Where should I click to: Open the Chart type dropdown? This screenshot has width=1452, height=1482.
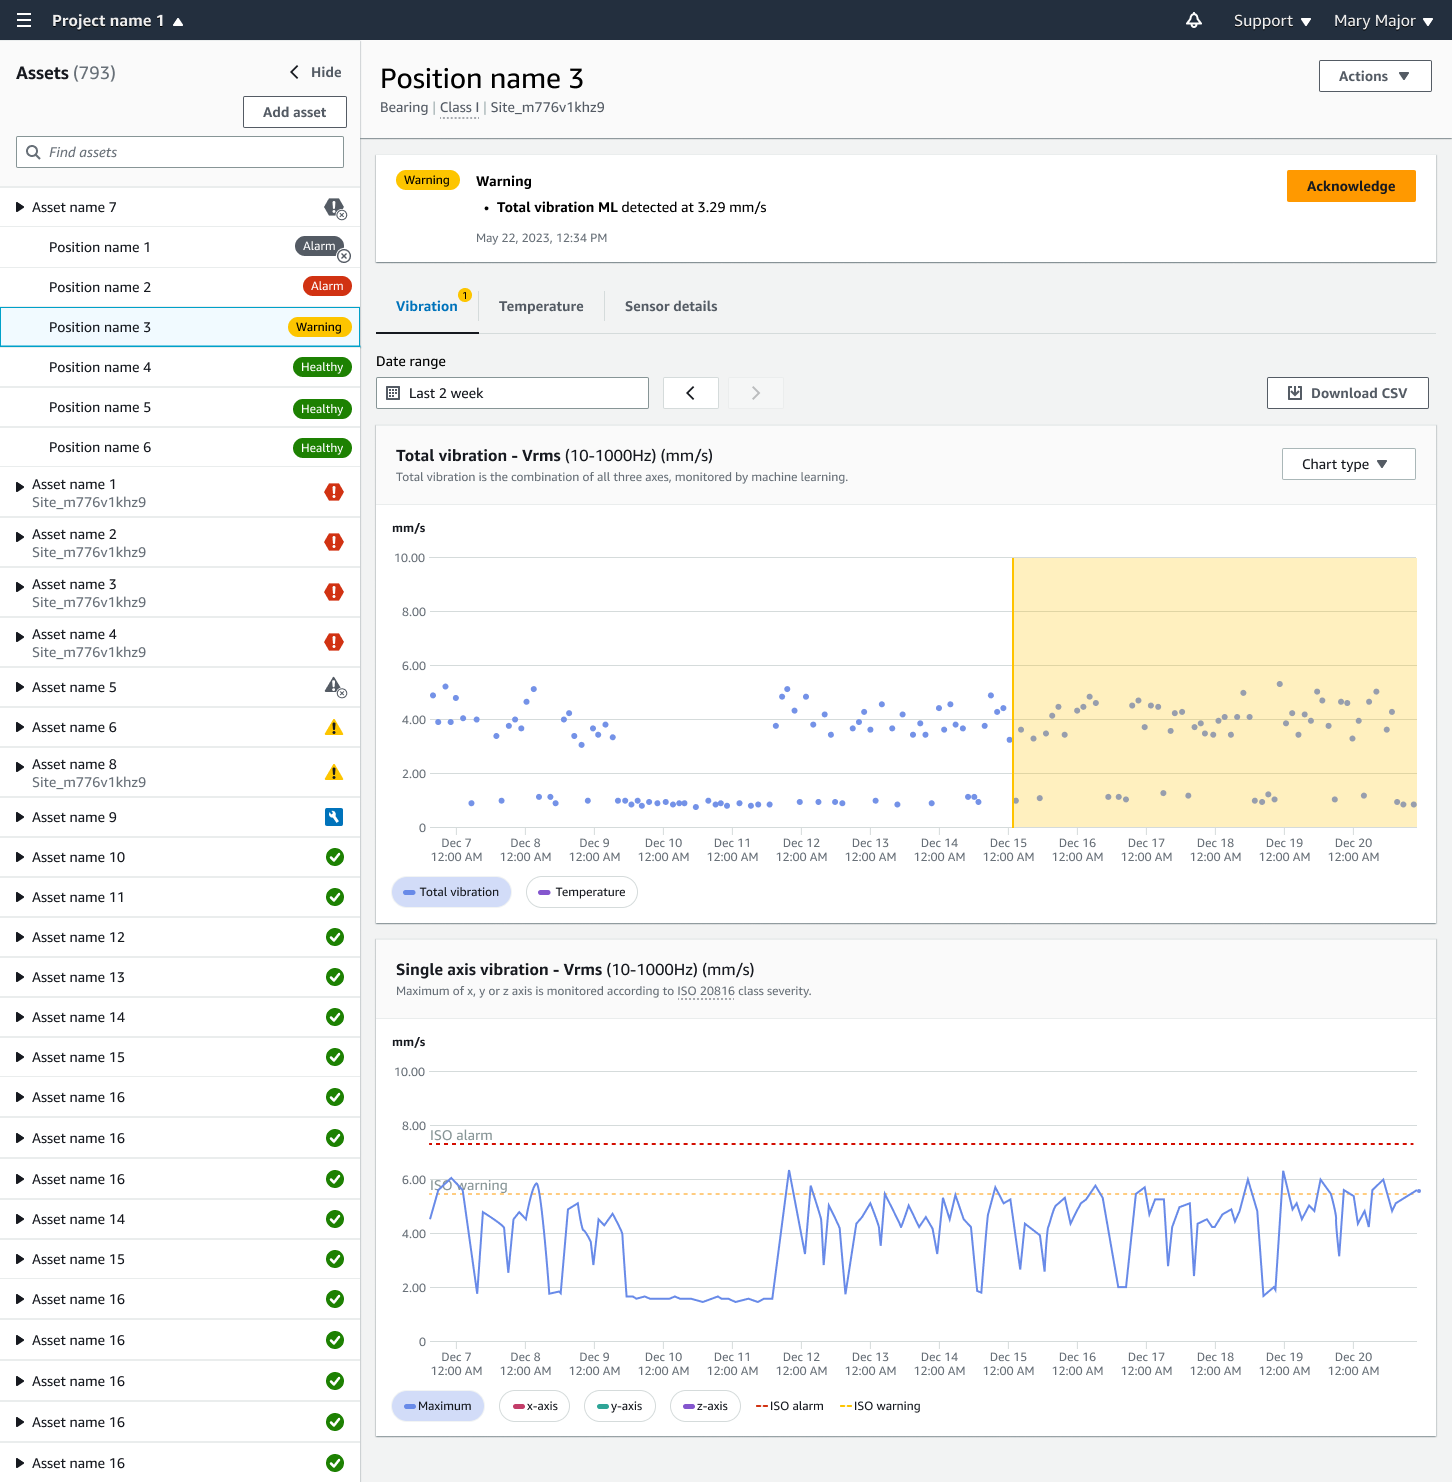[1348, 464]
